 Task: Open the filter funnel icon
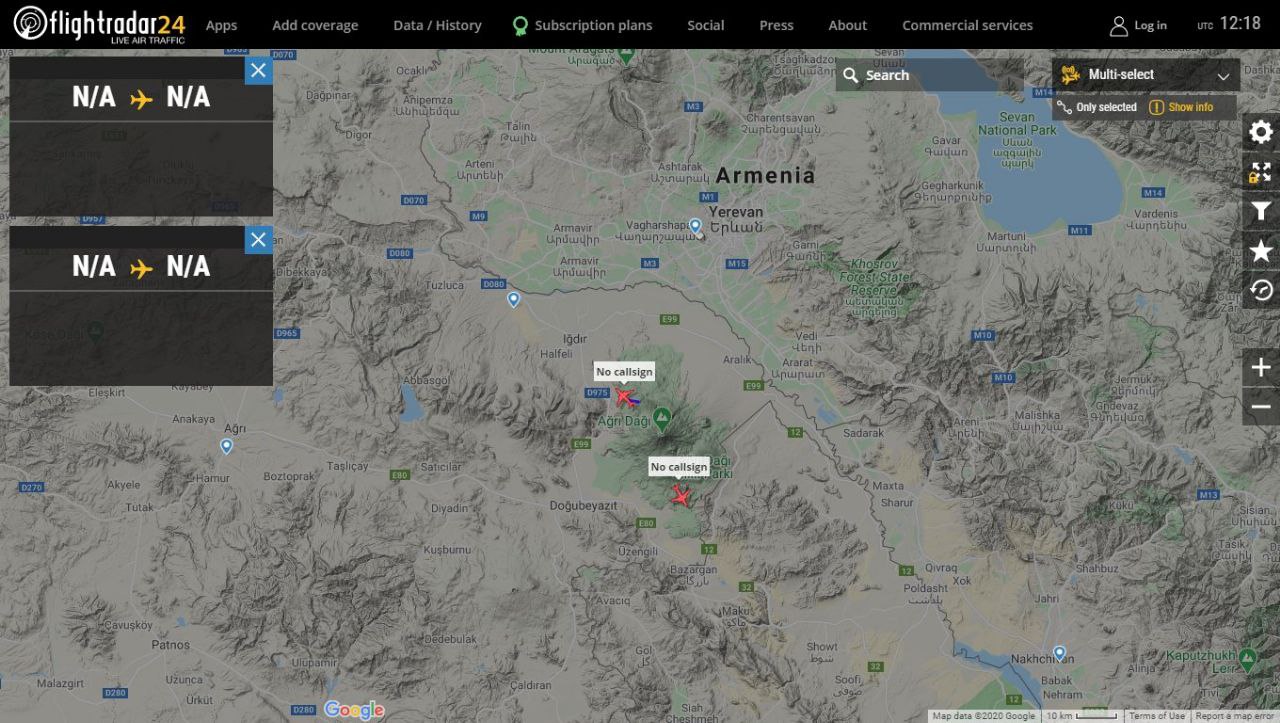[x=1261, y=211]
